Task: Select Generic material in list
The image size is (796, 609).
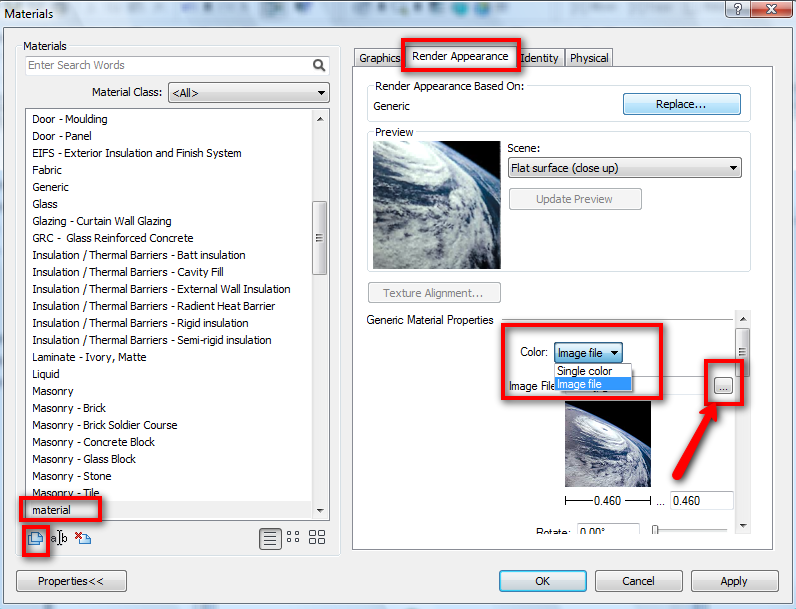Action: click(50, 187)
